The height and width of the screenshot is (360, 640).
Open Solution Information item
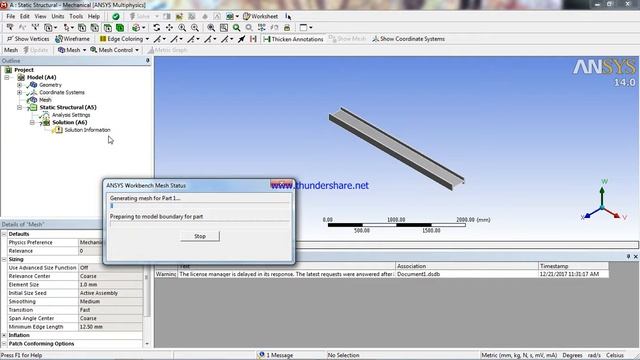pos(87,130)
